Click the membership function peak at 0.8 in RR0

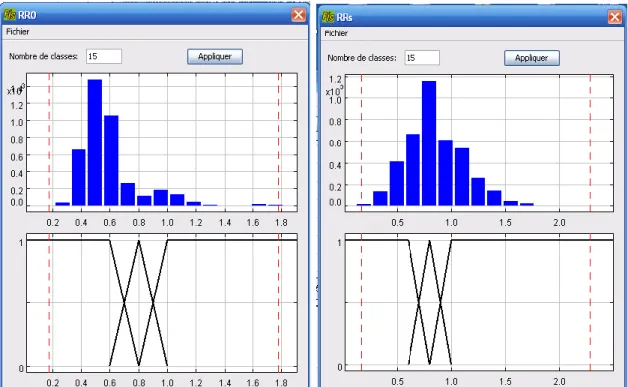139,241
